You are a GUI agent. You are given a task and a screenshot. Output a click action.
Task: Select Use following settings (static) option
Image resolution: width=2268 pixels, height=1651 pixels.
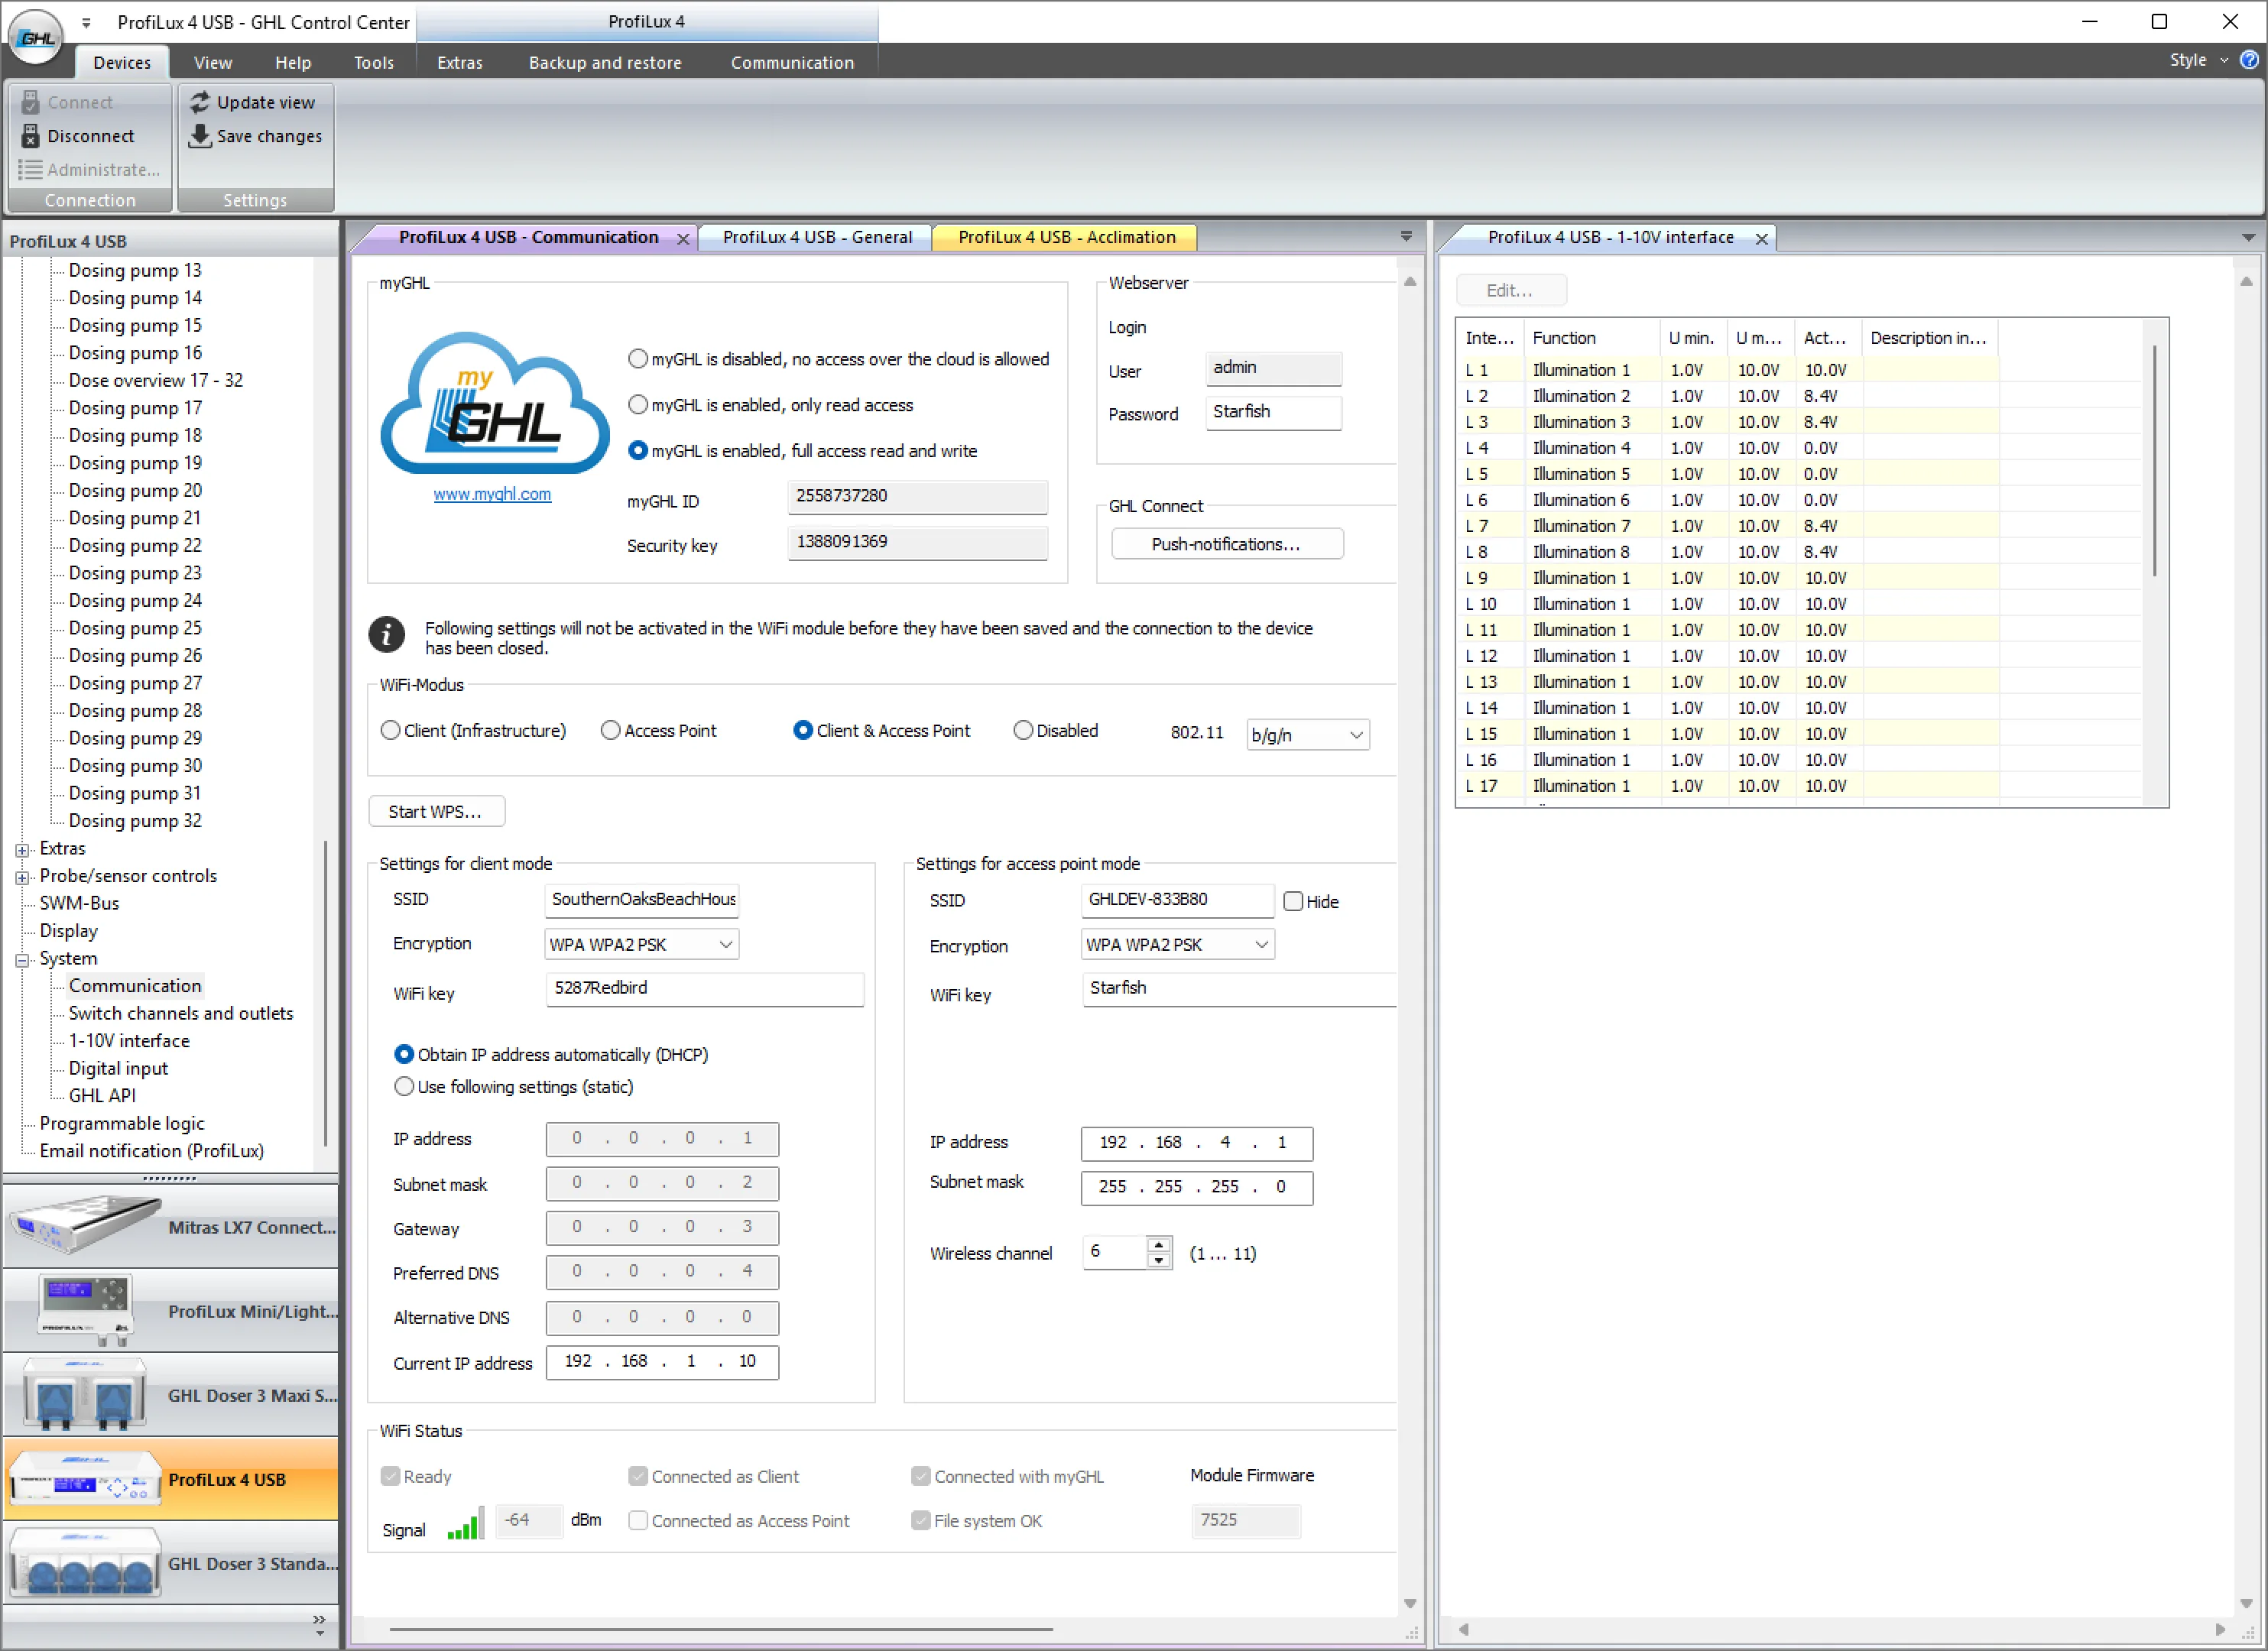pyautogui.click(x=404, y=1087)
